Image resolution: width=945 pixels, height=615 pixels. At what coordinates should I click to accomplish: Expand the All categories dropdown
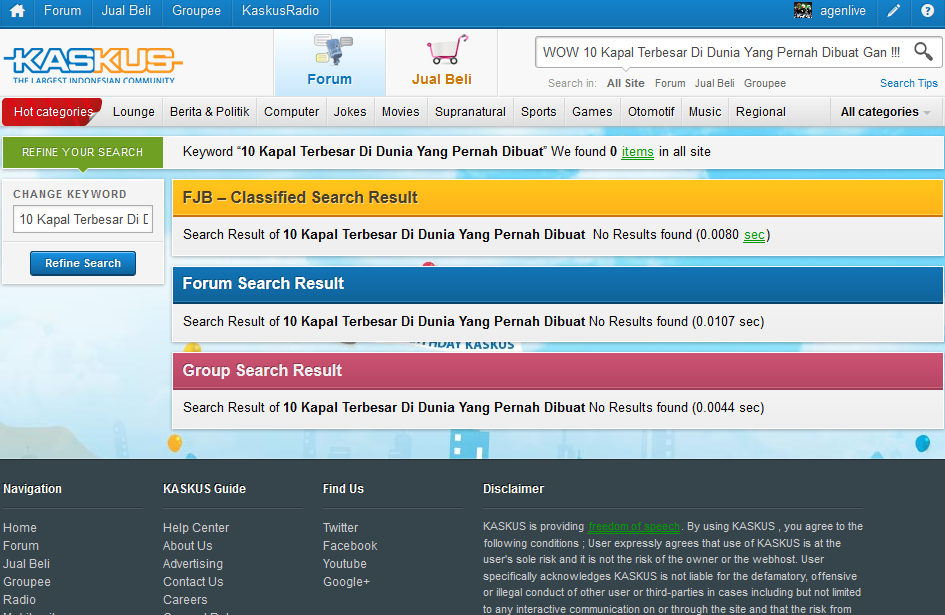pyautogui.click(x=885, y=112)
